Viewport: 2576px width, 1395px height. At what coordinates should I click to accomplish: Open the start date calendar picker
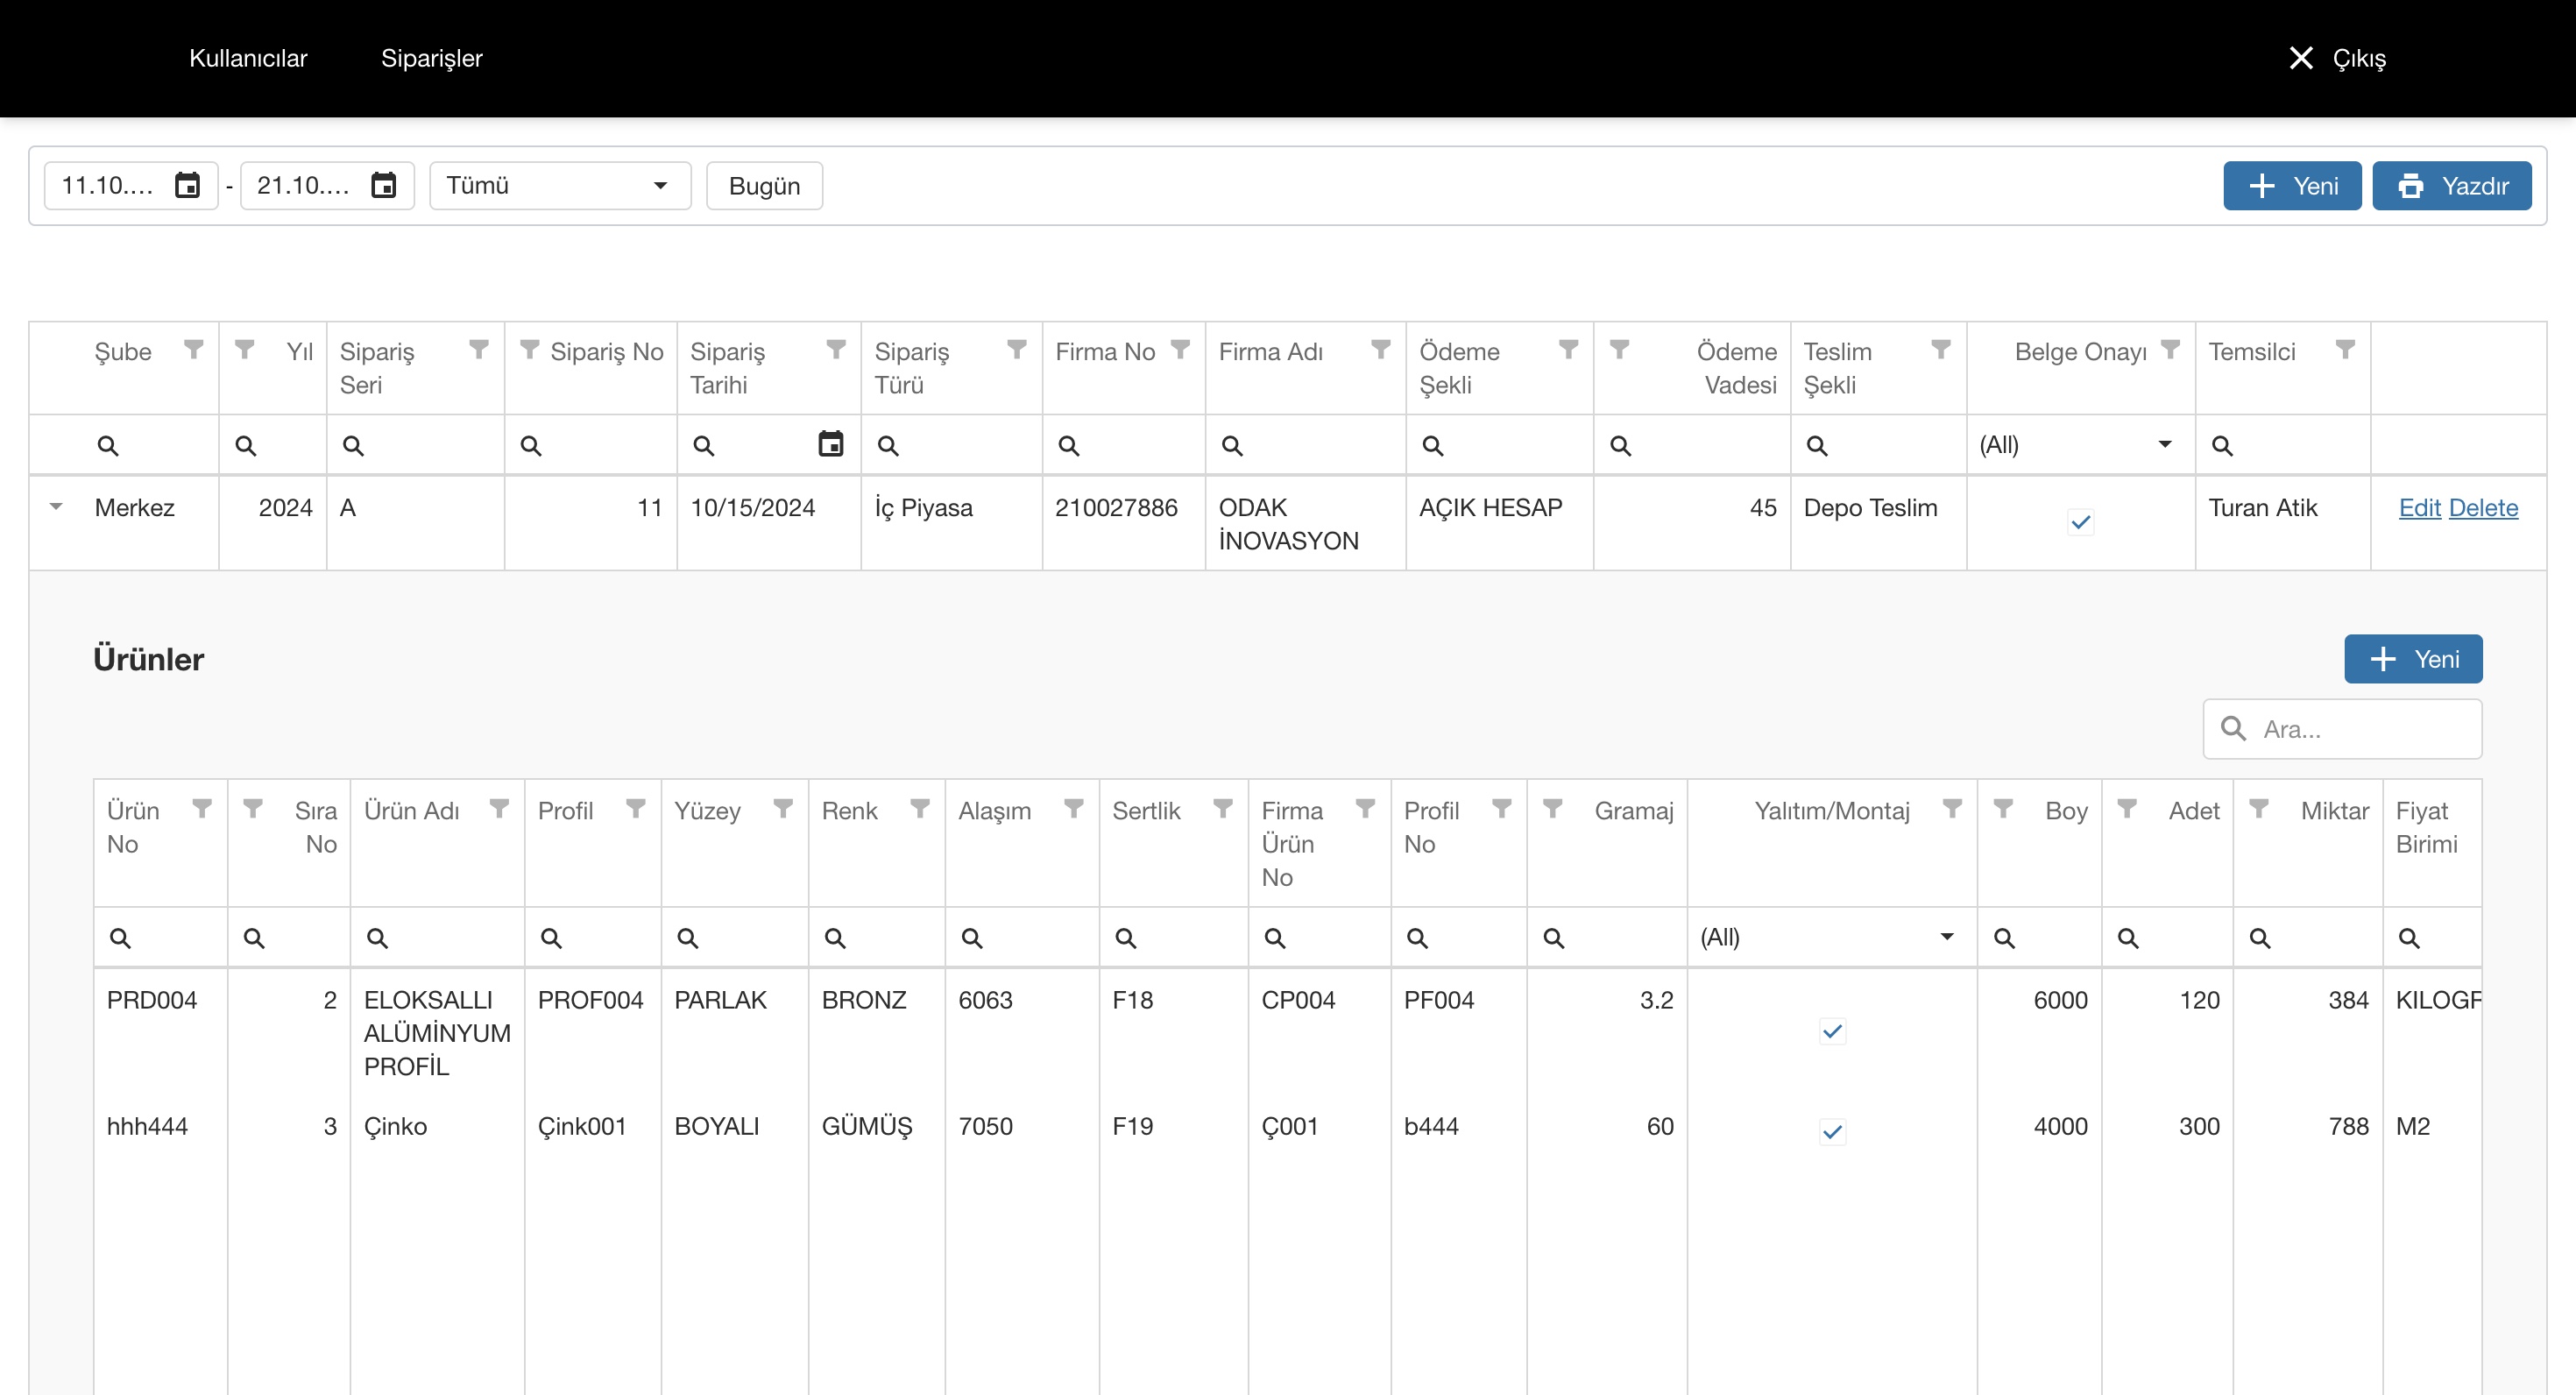(187, 186)
